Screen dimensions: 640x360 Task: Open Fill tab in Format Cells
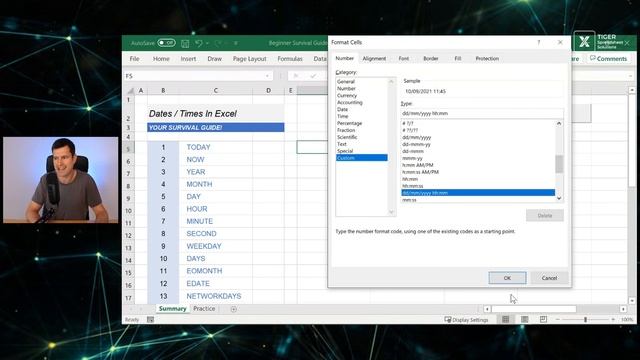[458, 58]
